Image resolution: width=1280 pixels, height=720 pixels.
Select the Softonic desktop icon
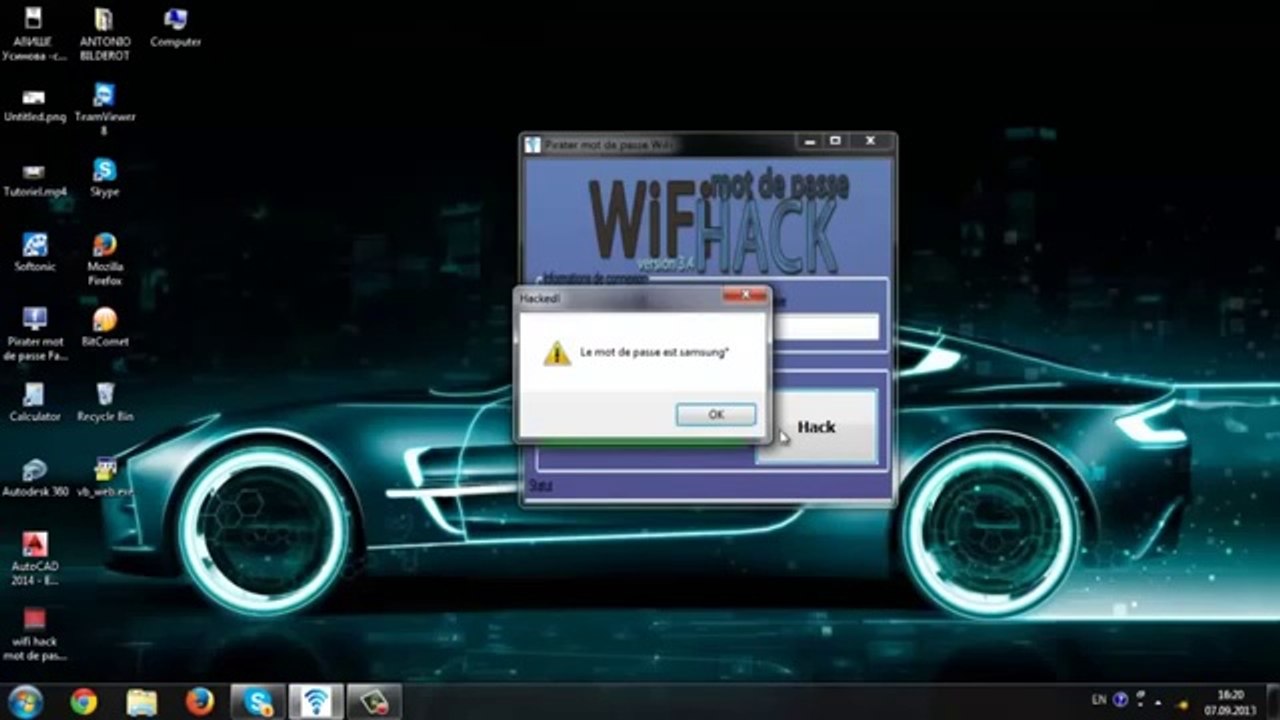pos(34,253)
